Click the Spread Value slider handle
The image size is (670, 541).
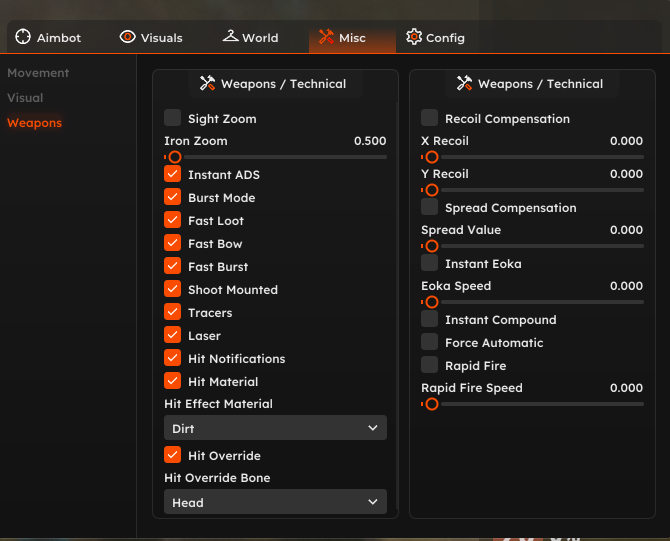click(x=432, y=246)
